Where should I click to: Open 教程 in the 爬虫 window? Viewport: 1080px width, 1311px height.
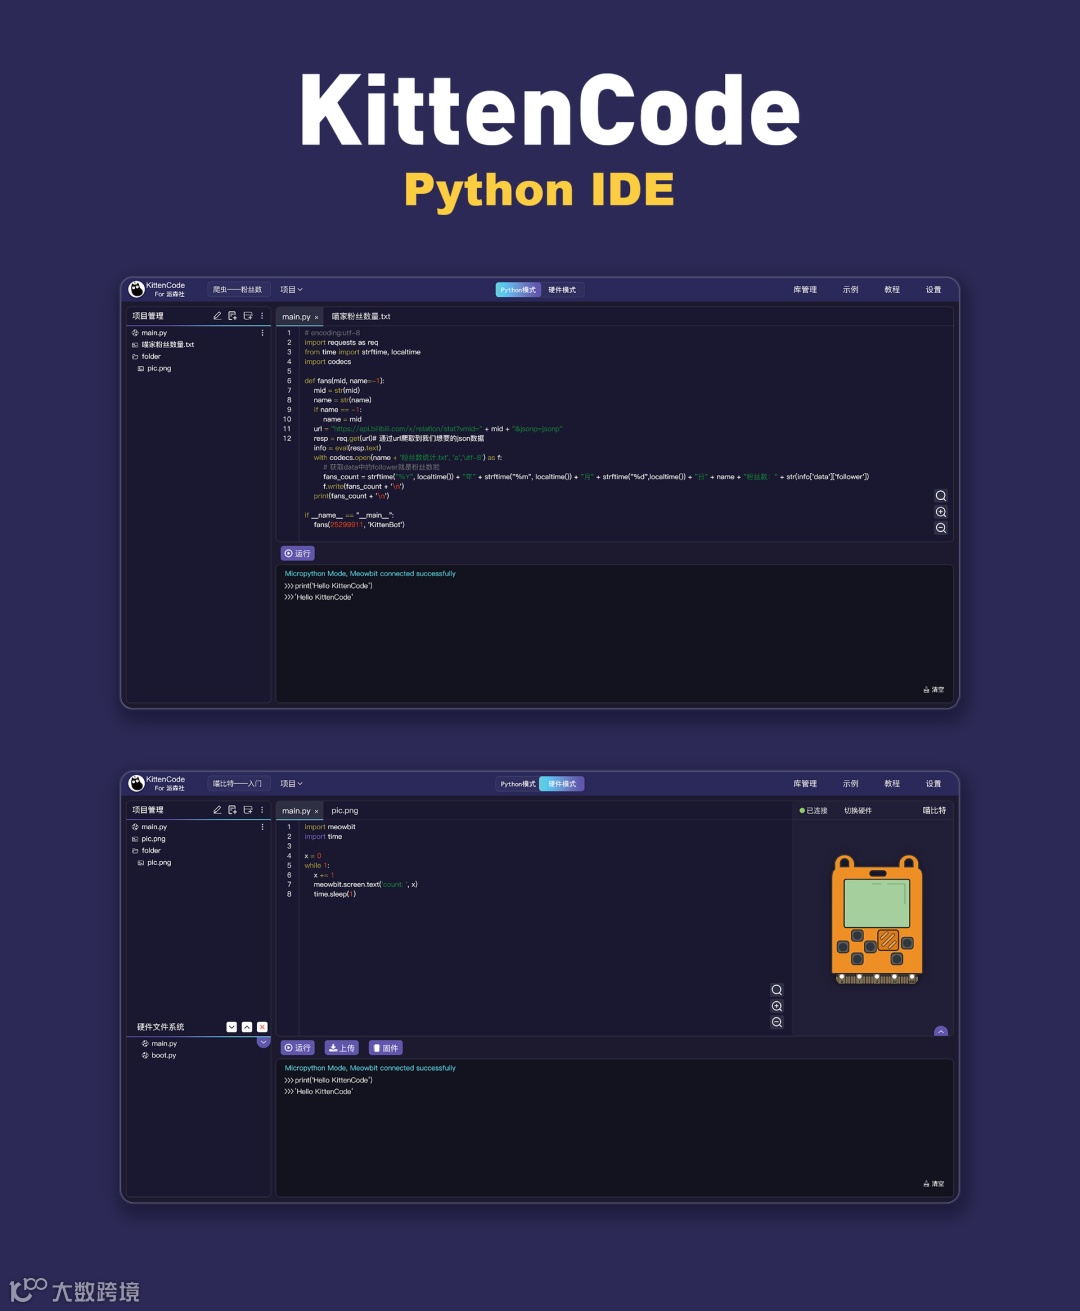pyautogui.click(x=892, y=290)
